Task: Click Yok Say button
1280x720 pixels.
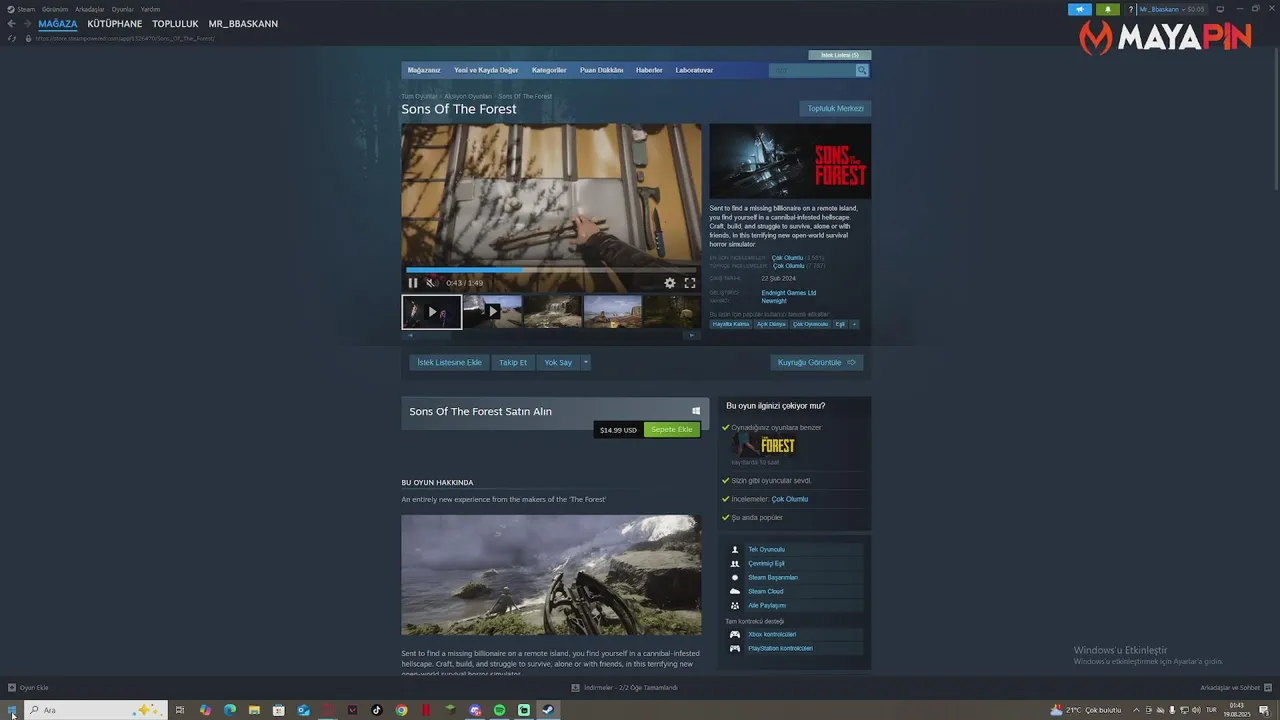Action: (x=558, y=362)
